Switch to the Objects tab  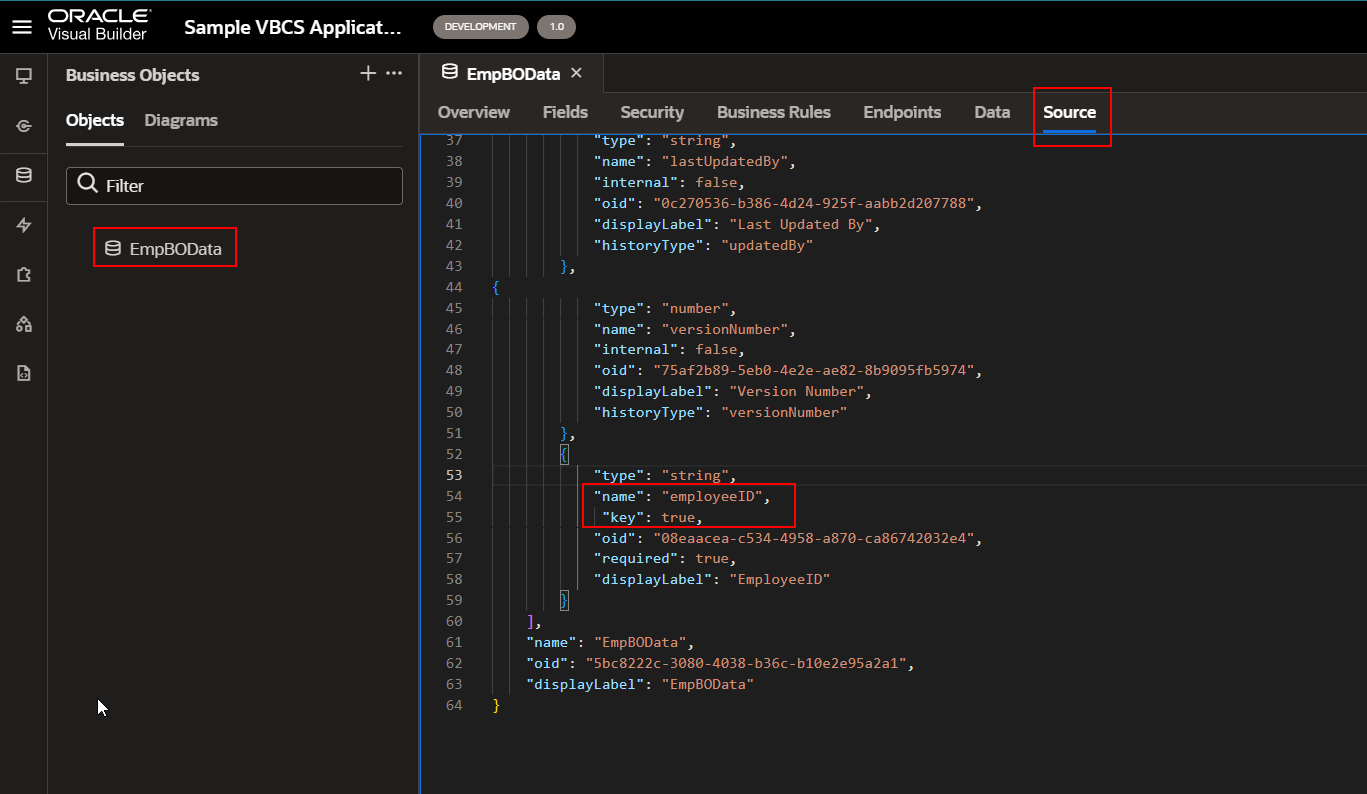pyautogui.click(x=95, y=120)
